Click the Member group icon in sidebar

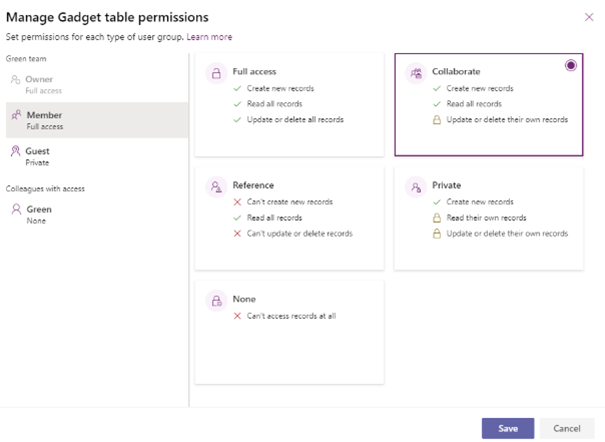[15, 116]
